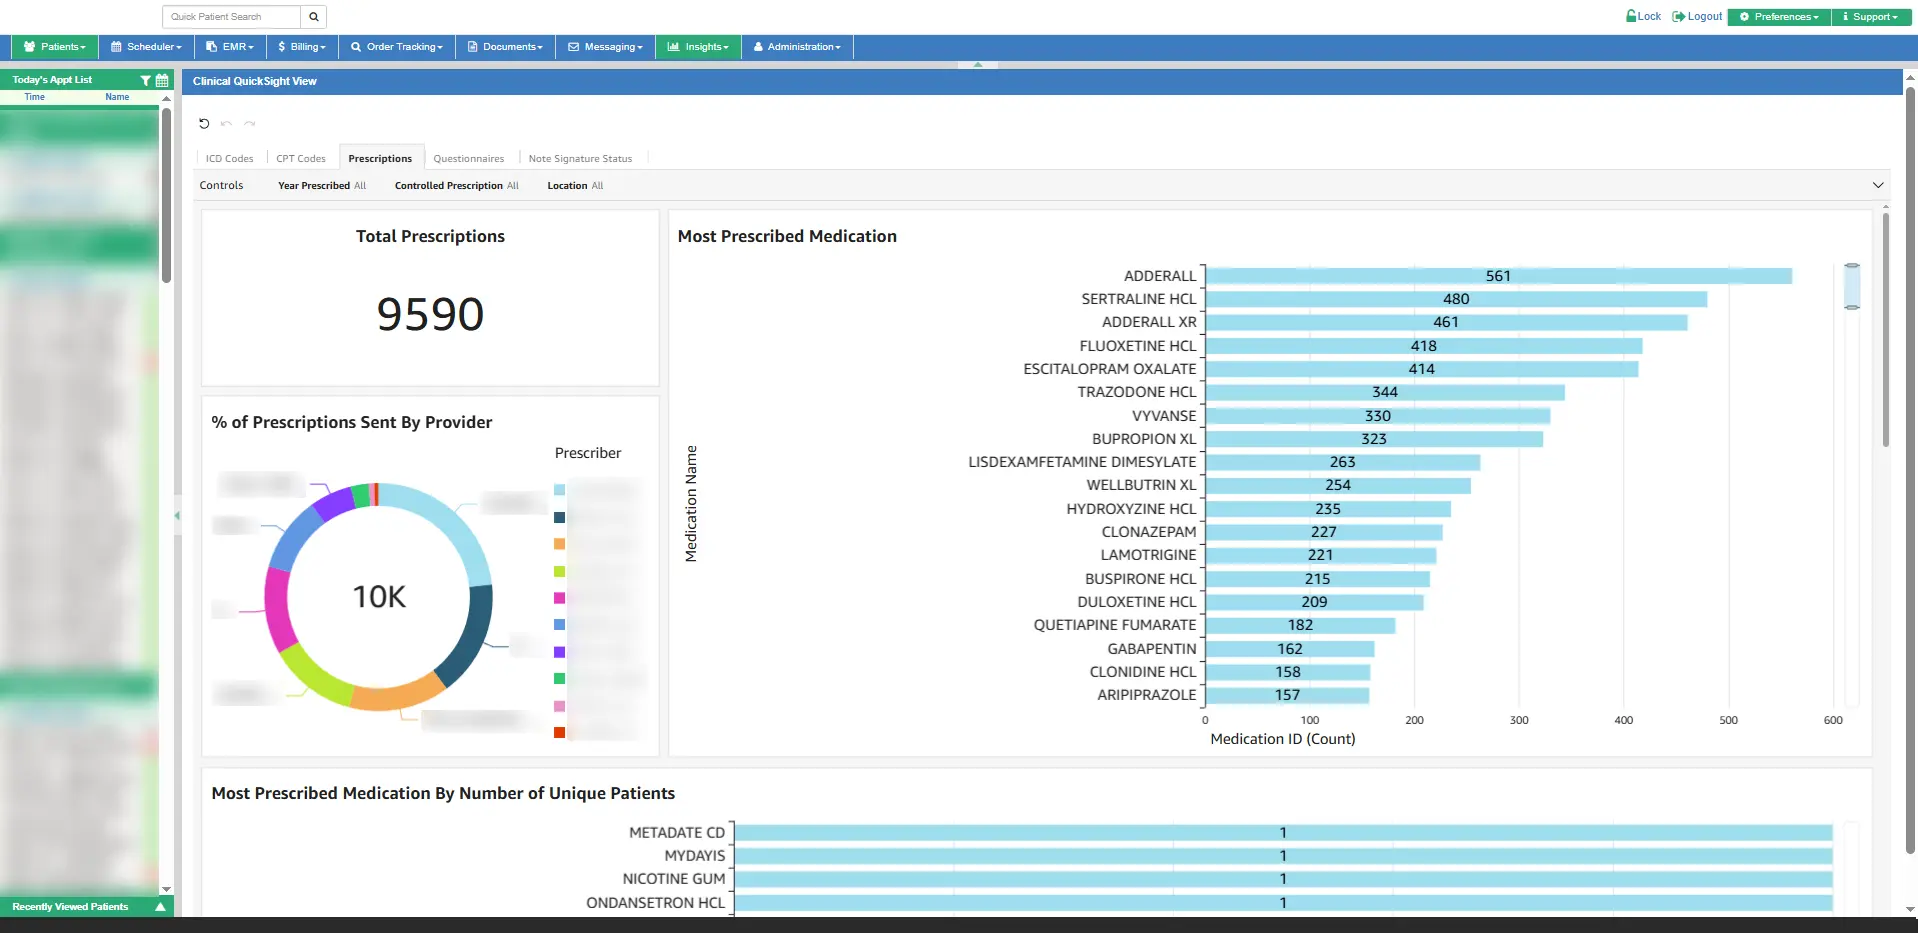The width and height of the screenshot is (1918, 933).
Task: Click the light blue prescriber legend swatch
Action: tap(560, 490)
